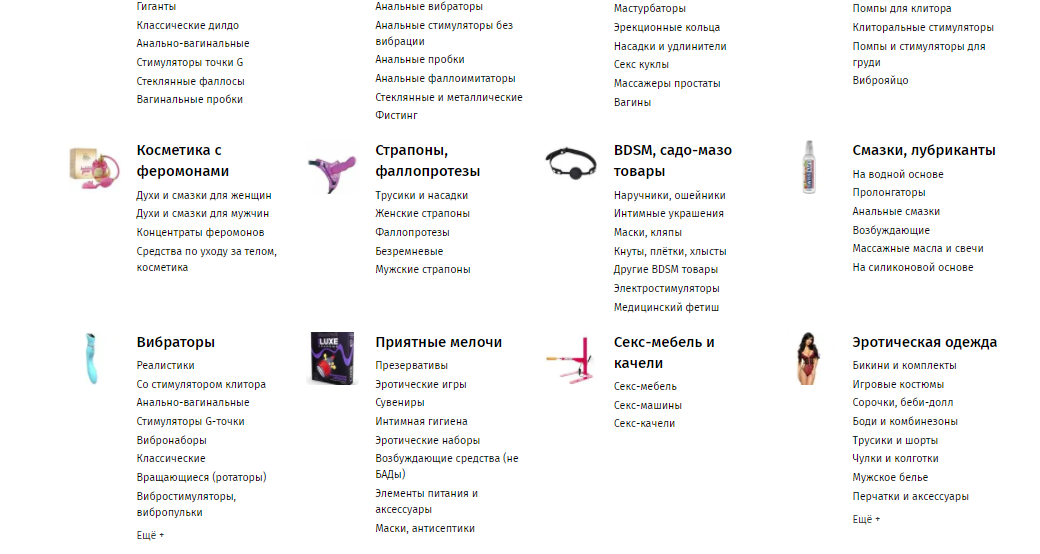
Task: Click the BDSM category thumbnail image
Action: tap(570, 162)
